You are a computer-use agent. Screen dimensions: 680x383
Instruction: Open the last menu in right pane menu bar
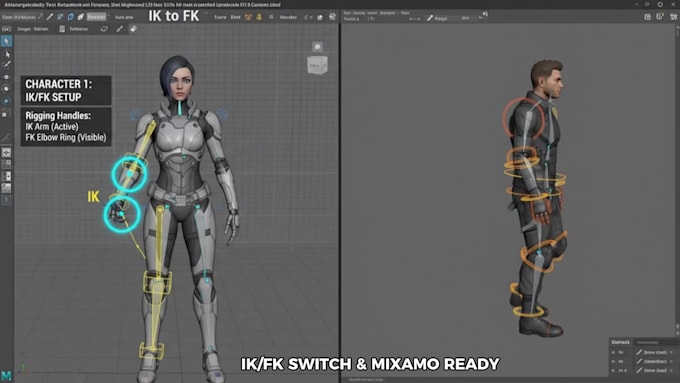(405, 13)
